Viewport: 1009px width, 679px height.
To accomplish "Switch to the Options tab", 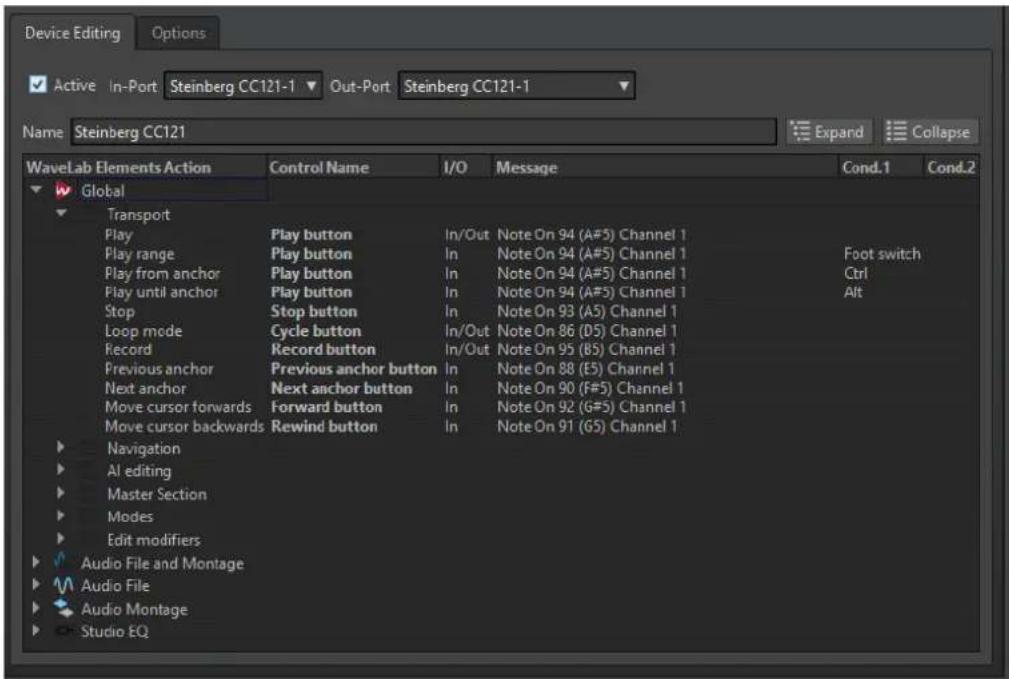I will pos(178,33).
